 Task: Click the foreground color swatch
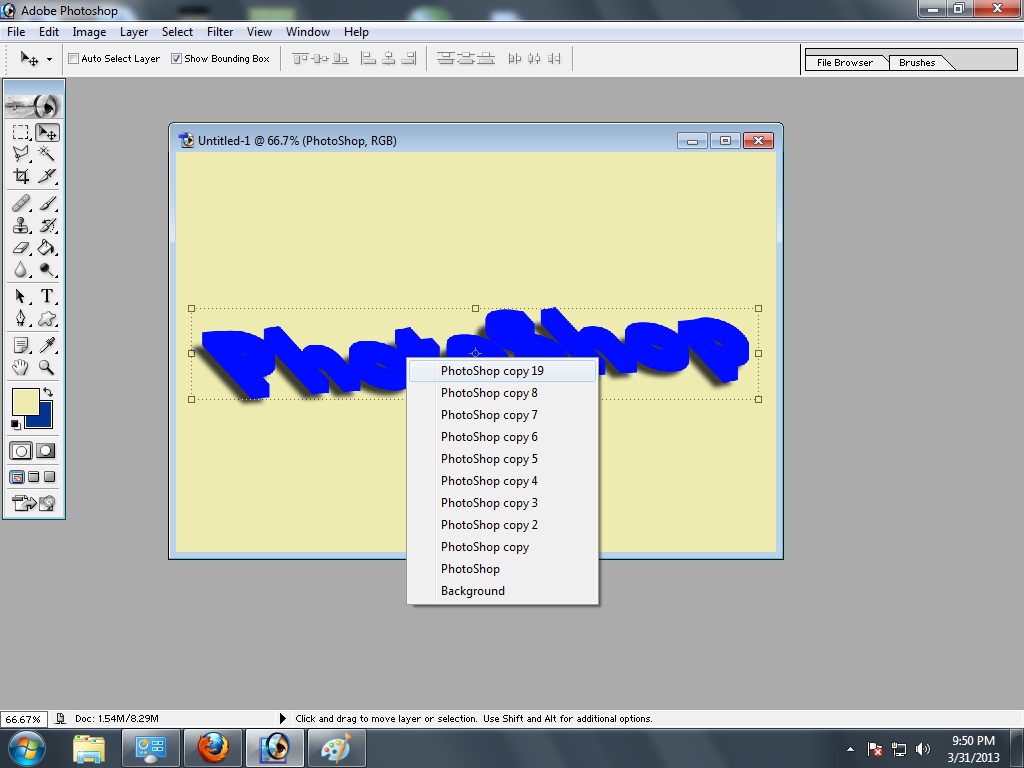(x=25, y=402)
